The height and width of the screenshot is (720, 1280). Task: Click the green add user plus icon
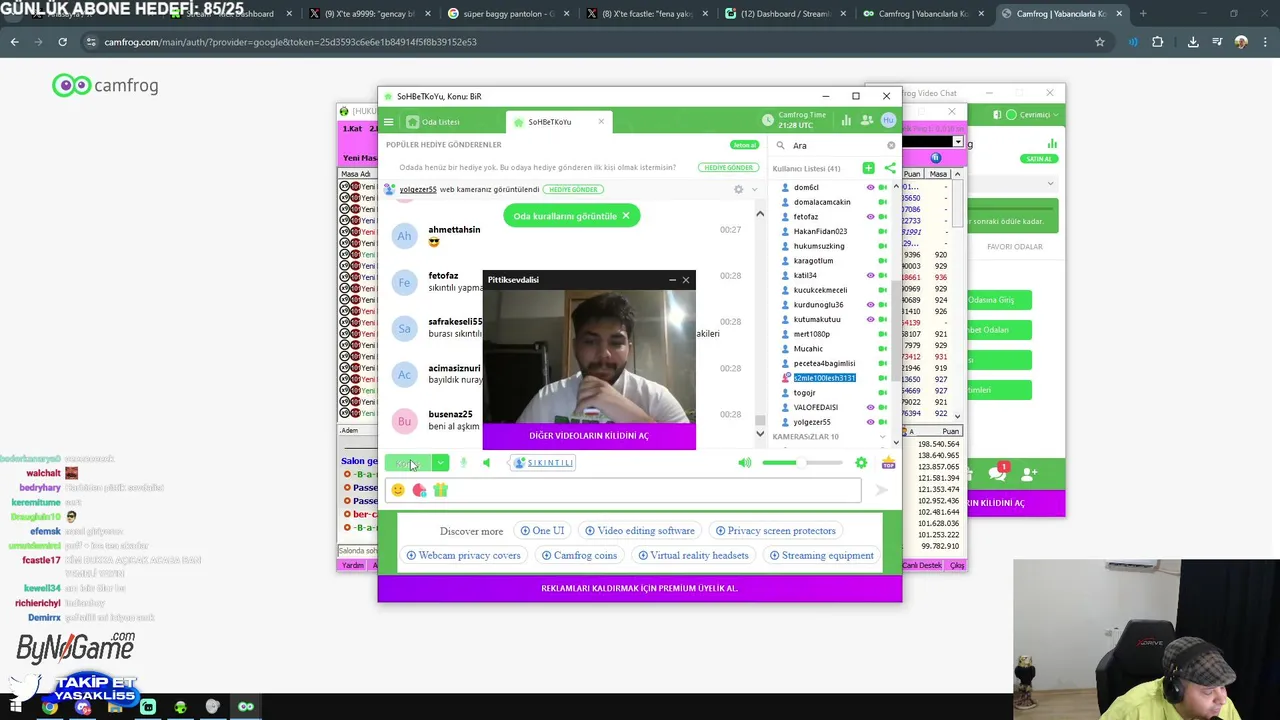point(868,168)
